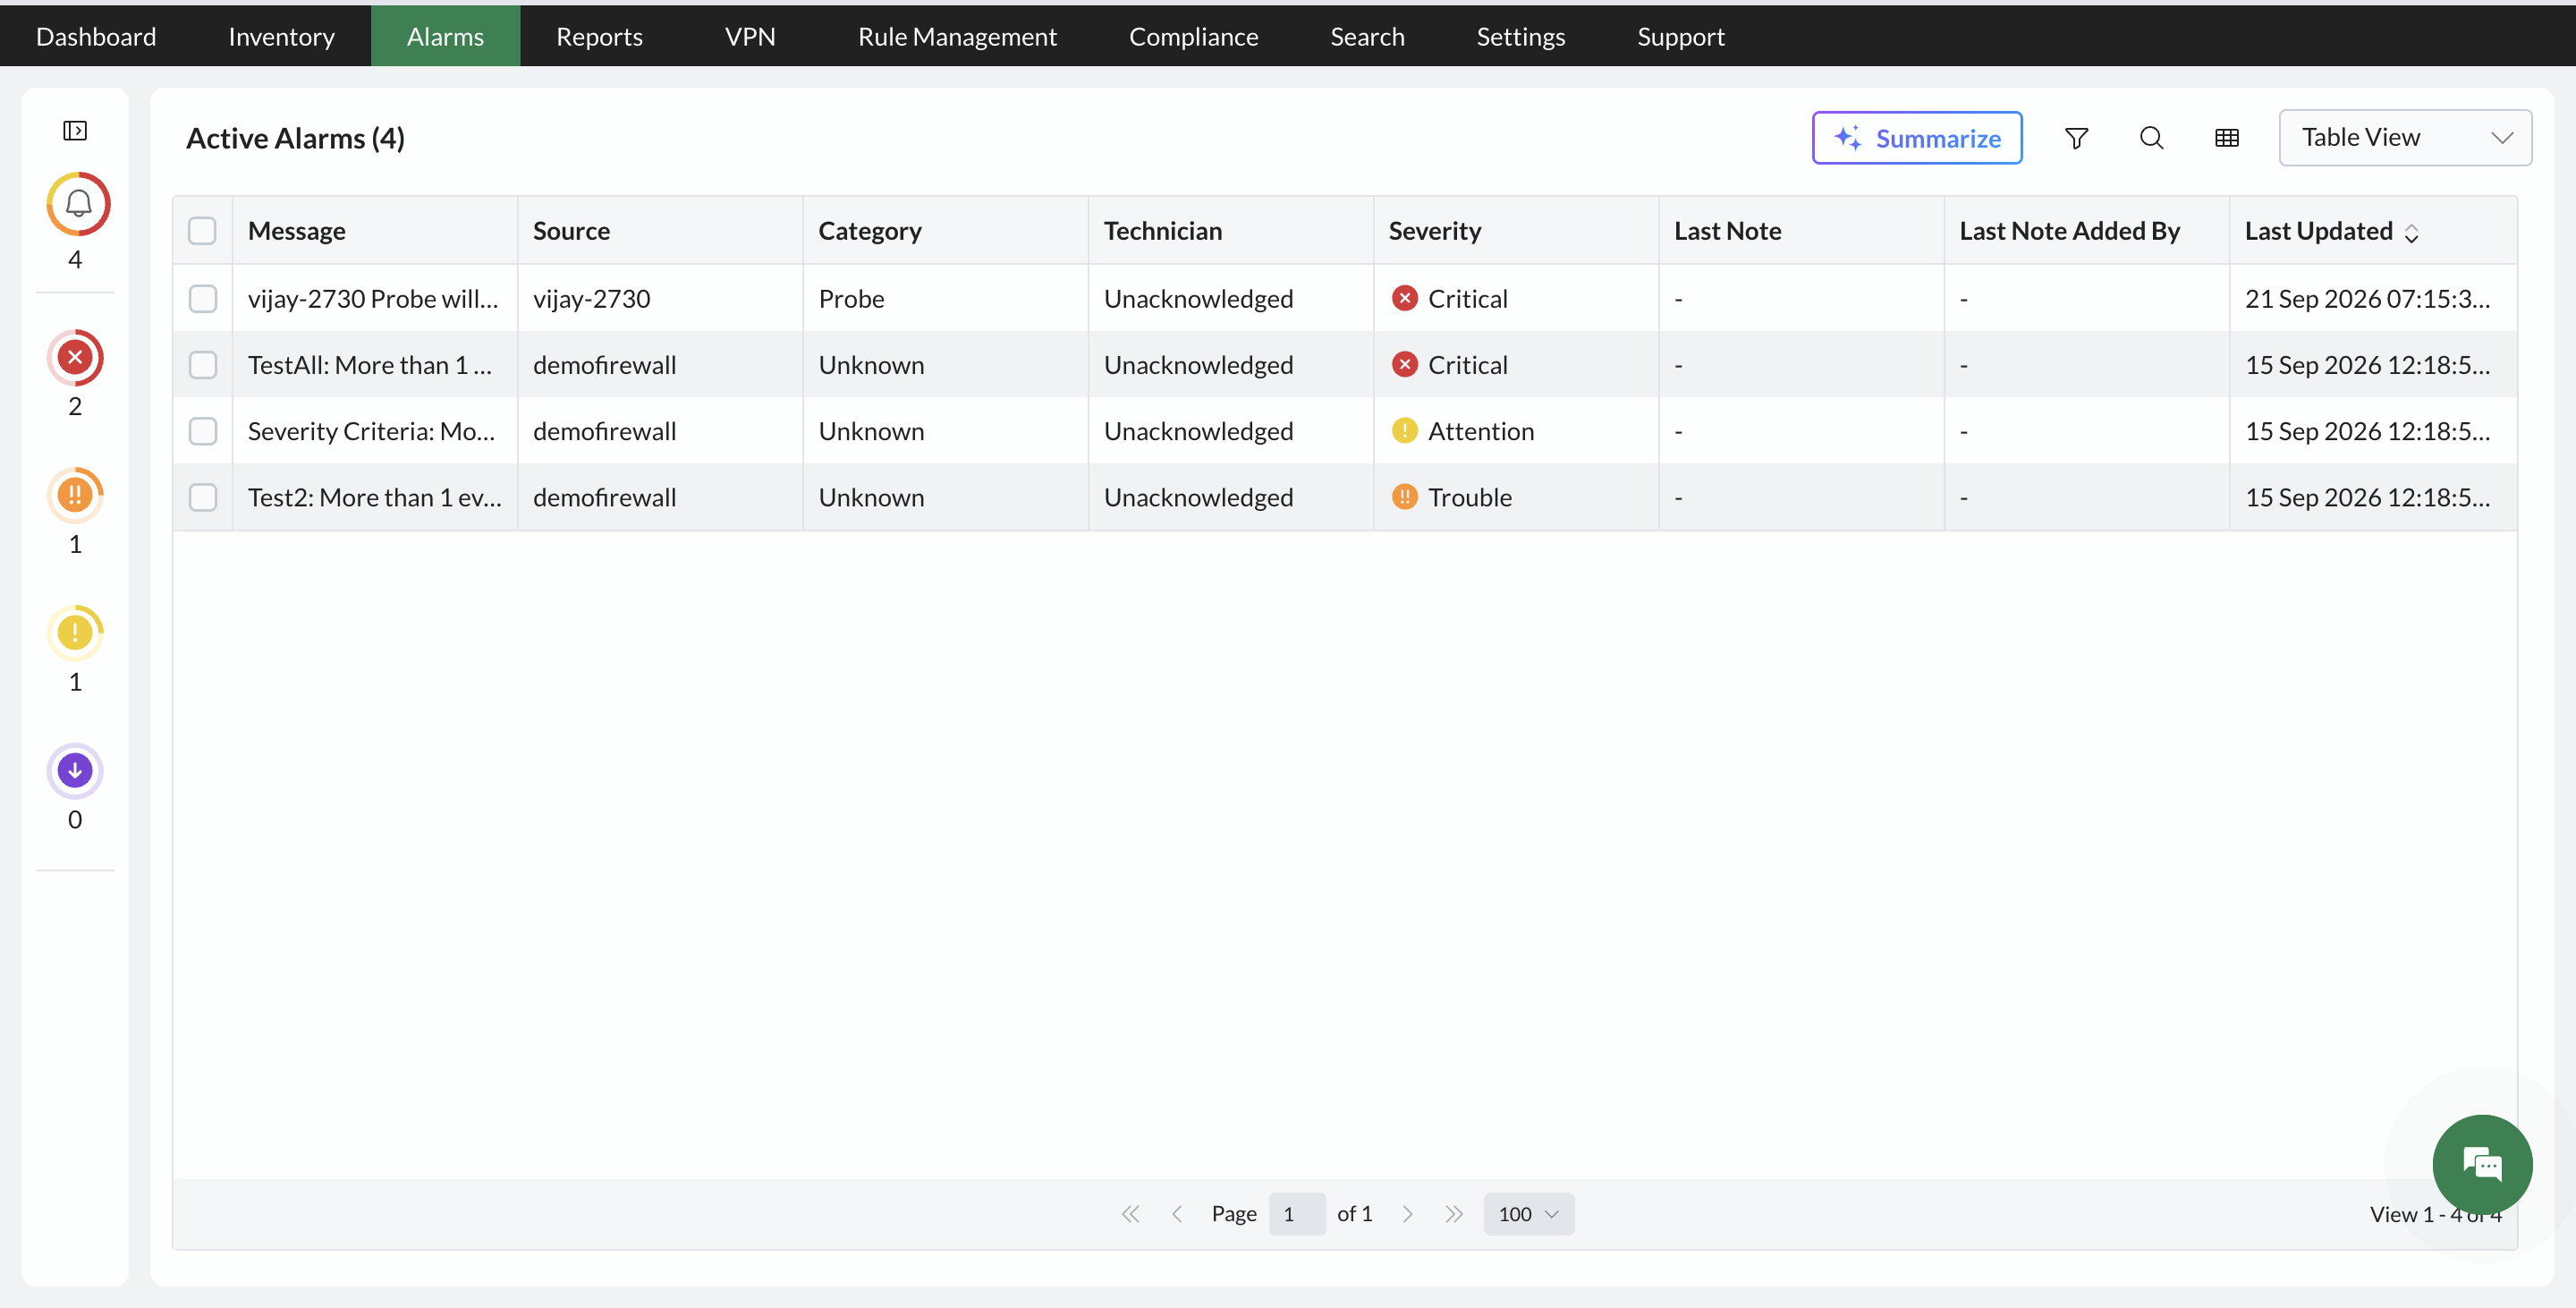Switch to the Alarms tab
The image size is (2576, 1308).
click(445, 36)
